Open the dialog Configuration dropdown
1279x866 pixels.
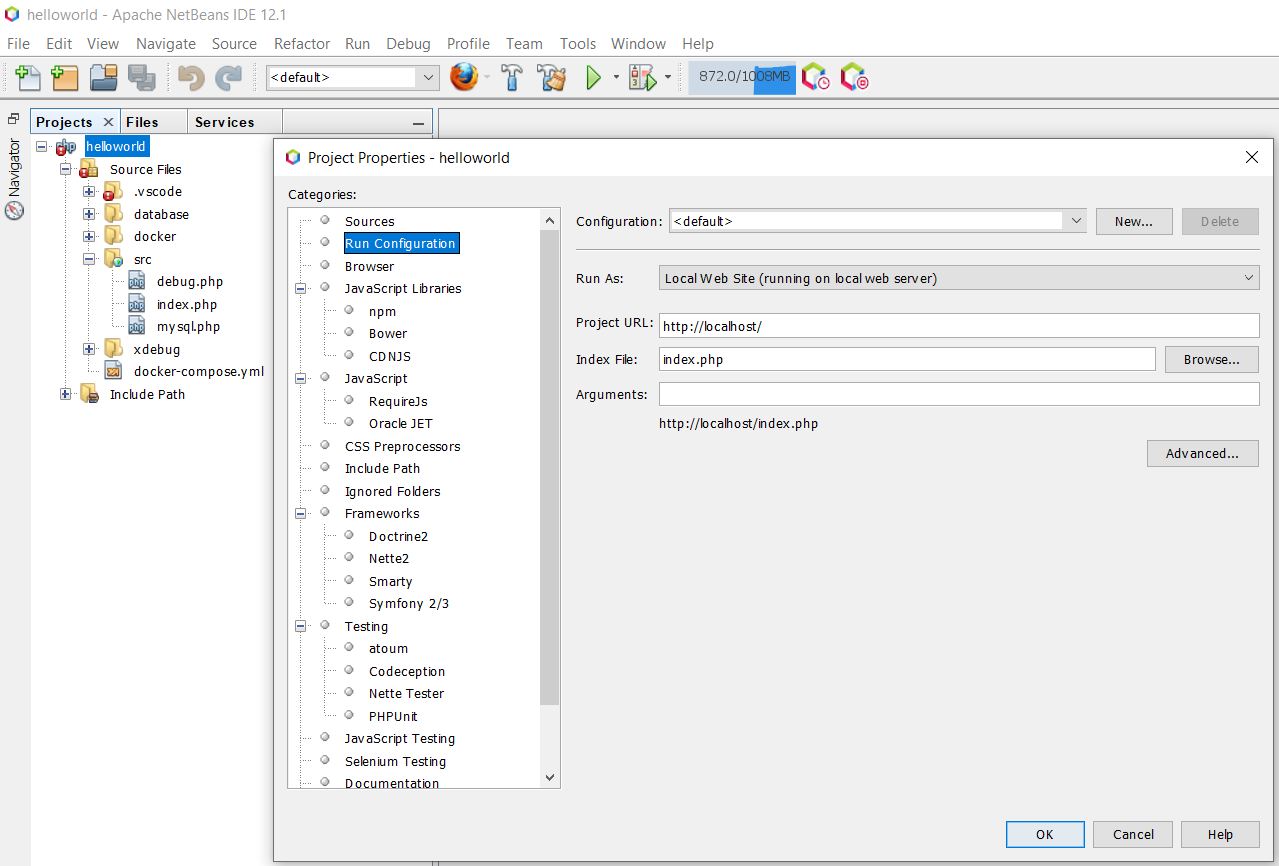pos(878,221)
